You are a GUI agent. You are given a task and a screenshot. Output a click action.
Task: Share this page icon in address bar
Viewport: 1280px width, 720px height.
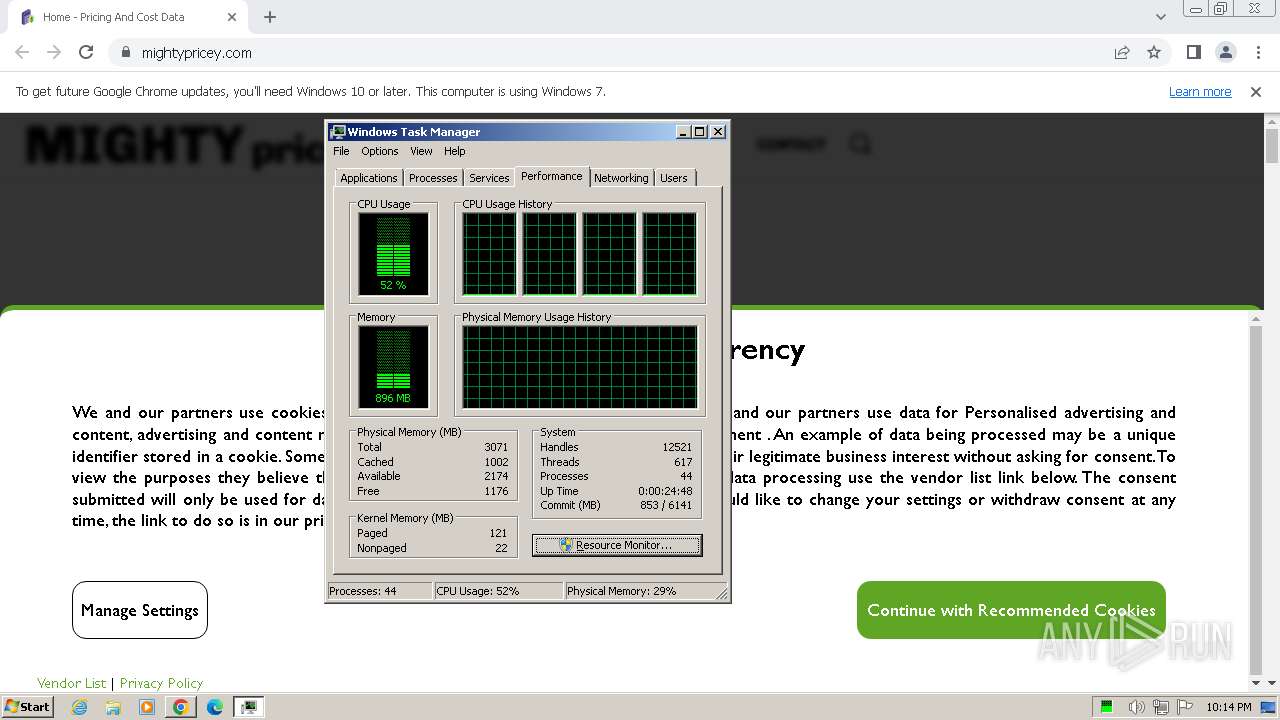point(1122,53)
